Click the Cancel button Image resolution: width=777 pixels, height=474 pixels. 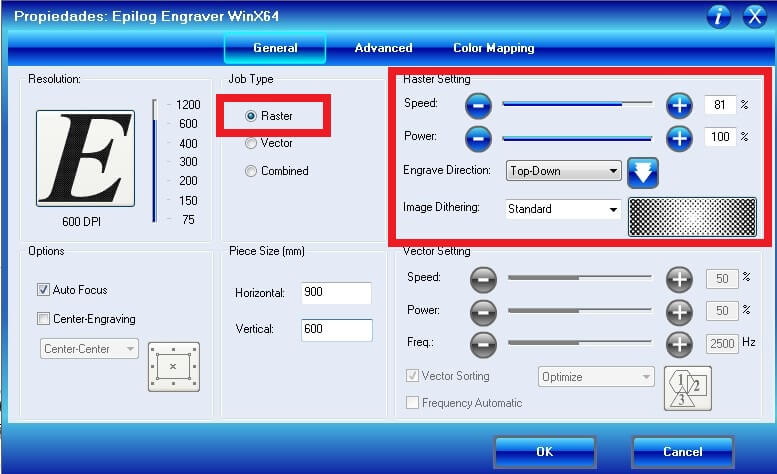click(683, 452)
